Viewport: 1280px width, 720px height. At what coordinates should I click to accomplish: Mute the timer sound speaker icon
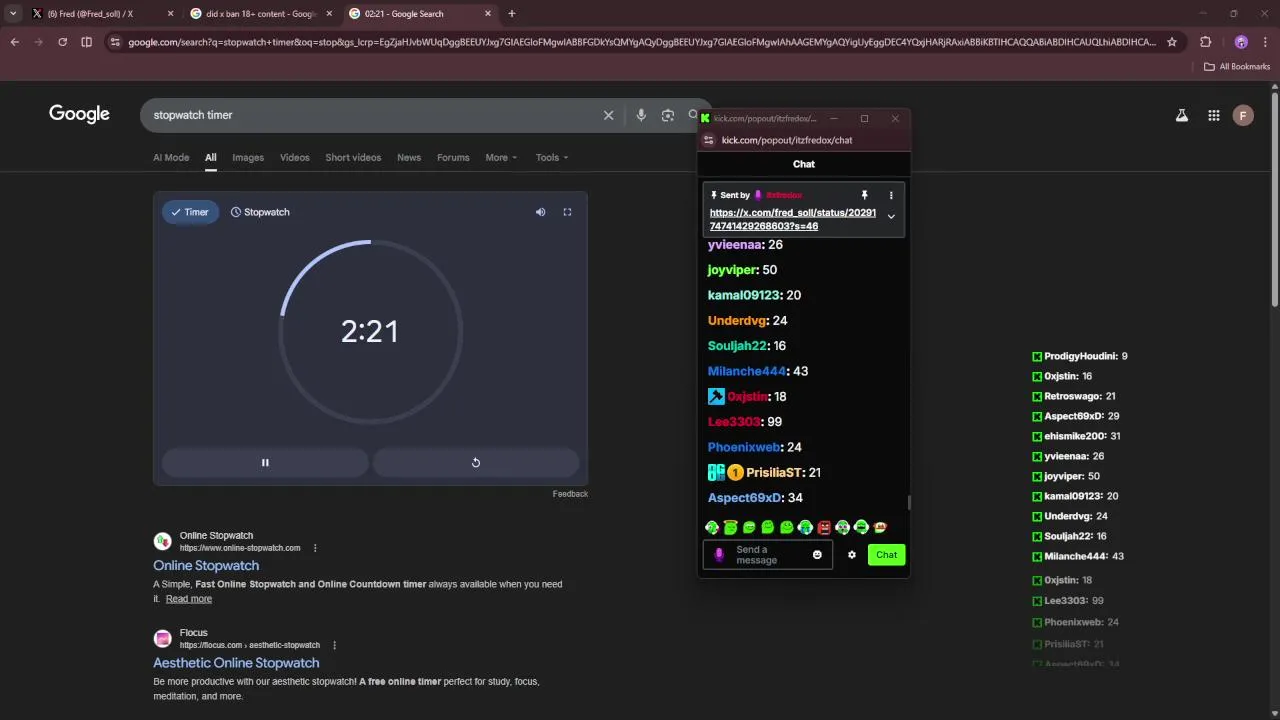(x=540, y=212)
